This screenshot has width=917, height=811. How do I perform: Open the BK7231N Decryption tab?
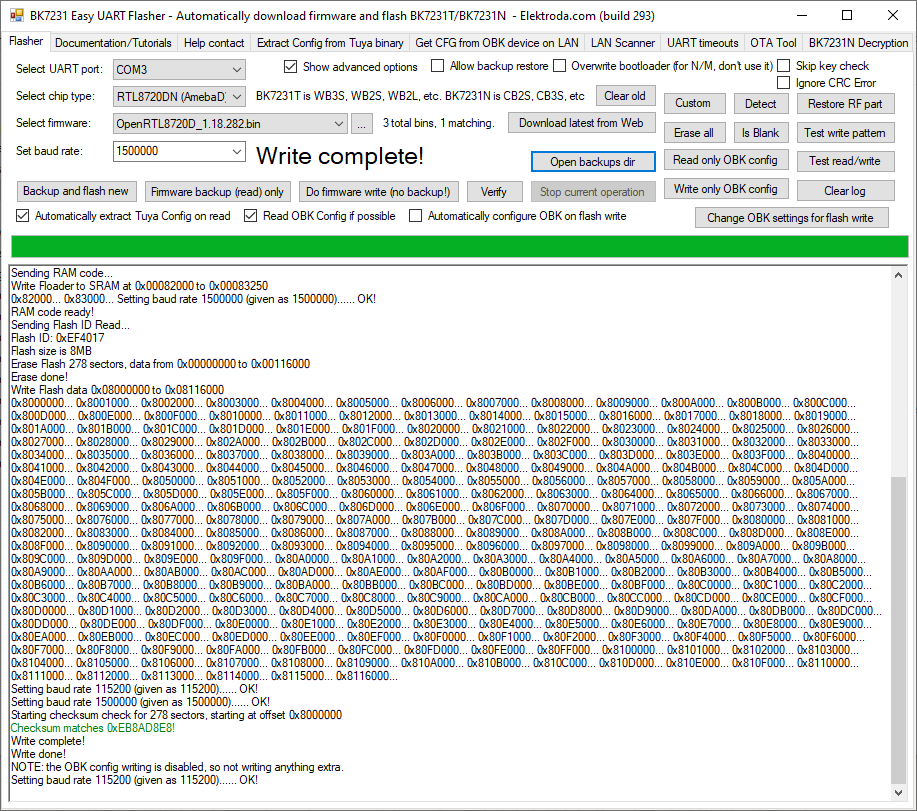[858, 43]
